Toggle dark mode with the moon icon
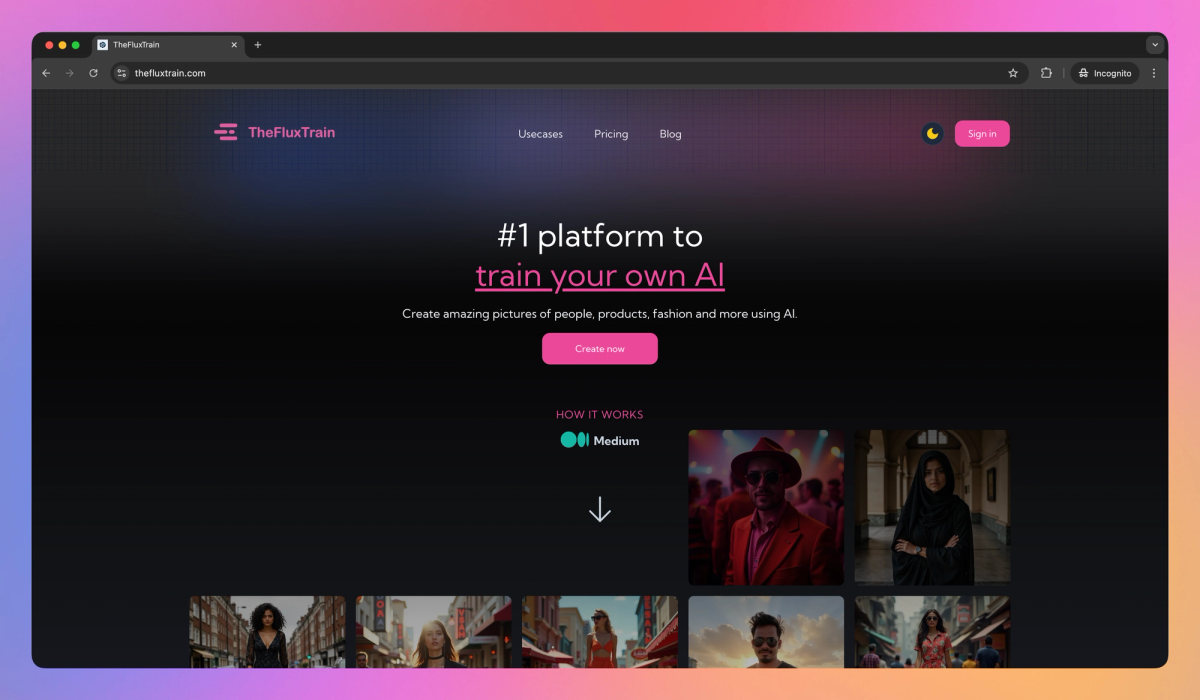Screen dimensions: 1200x700 931,132
